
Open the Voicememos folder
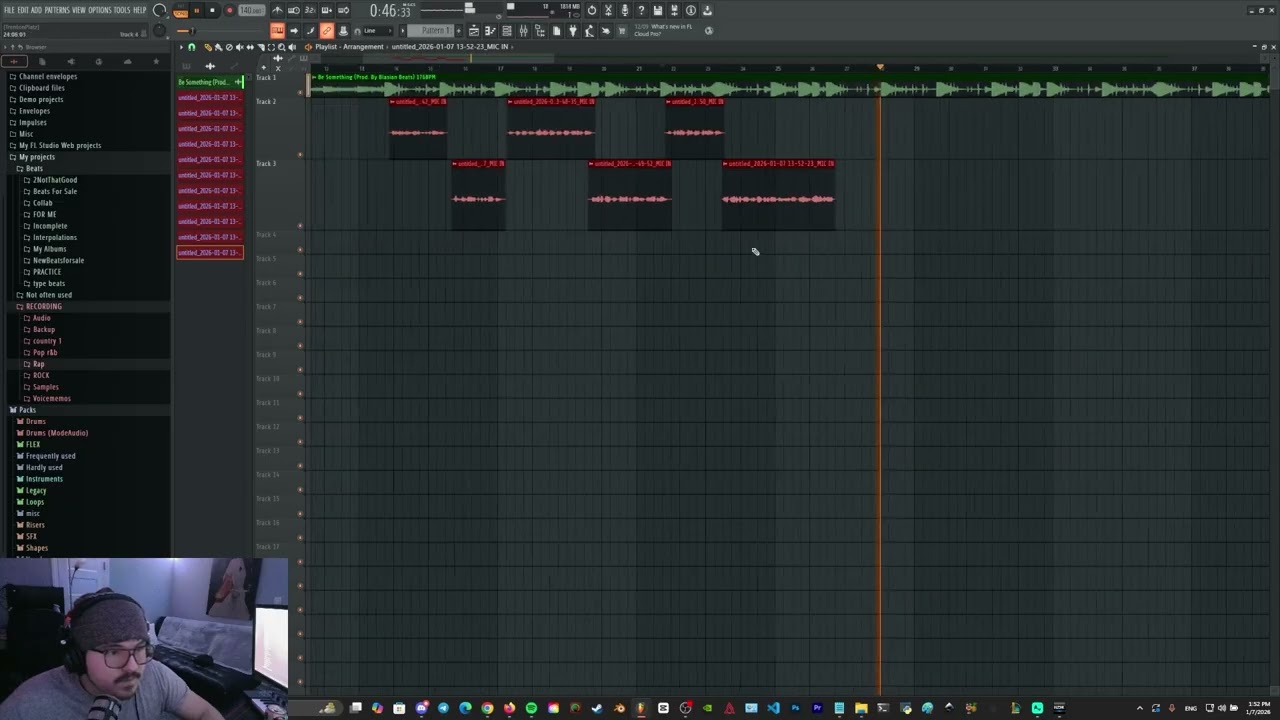[x=51, y=398]
